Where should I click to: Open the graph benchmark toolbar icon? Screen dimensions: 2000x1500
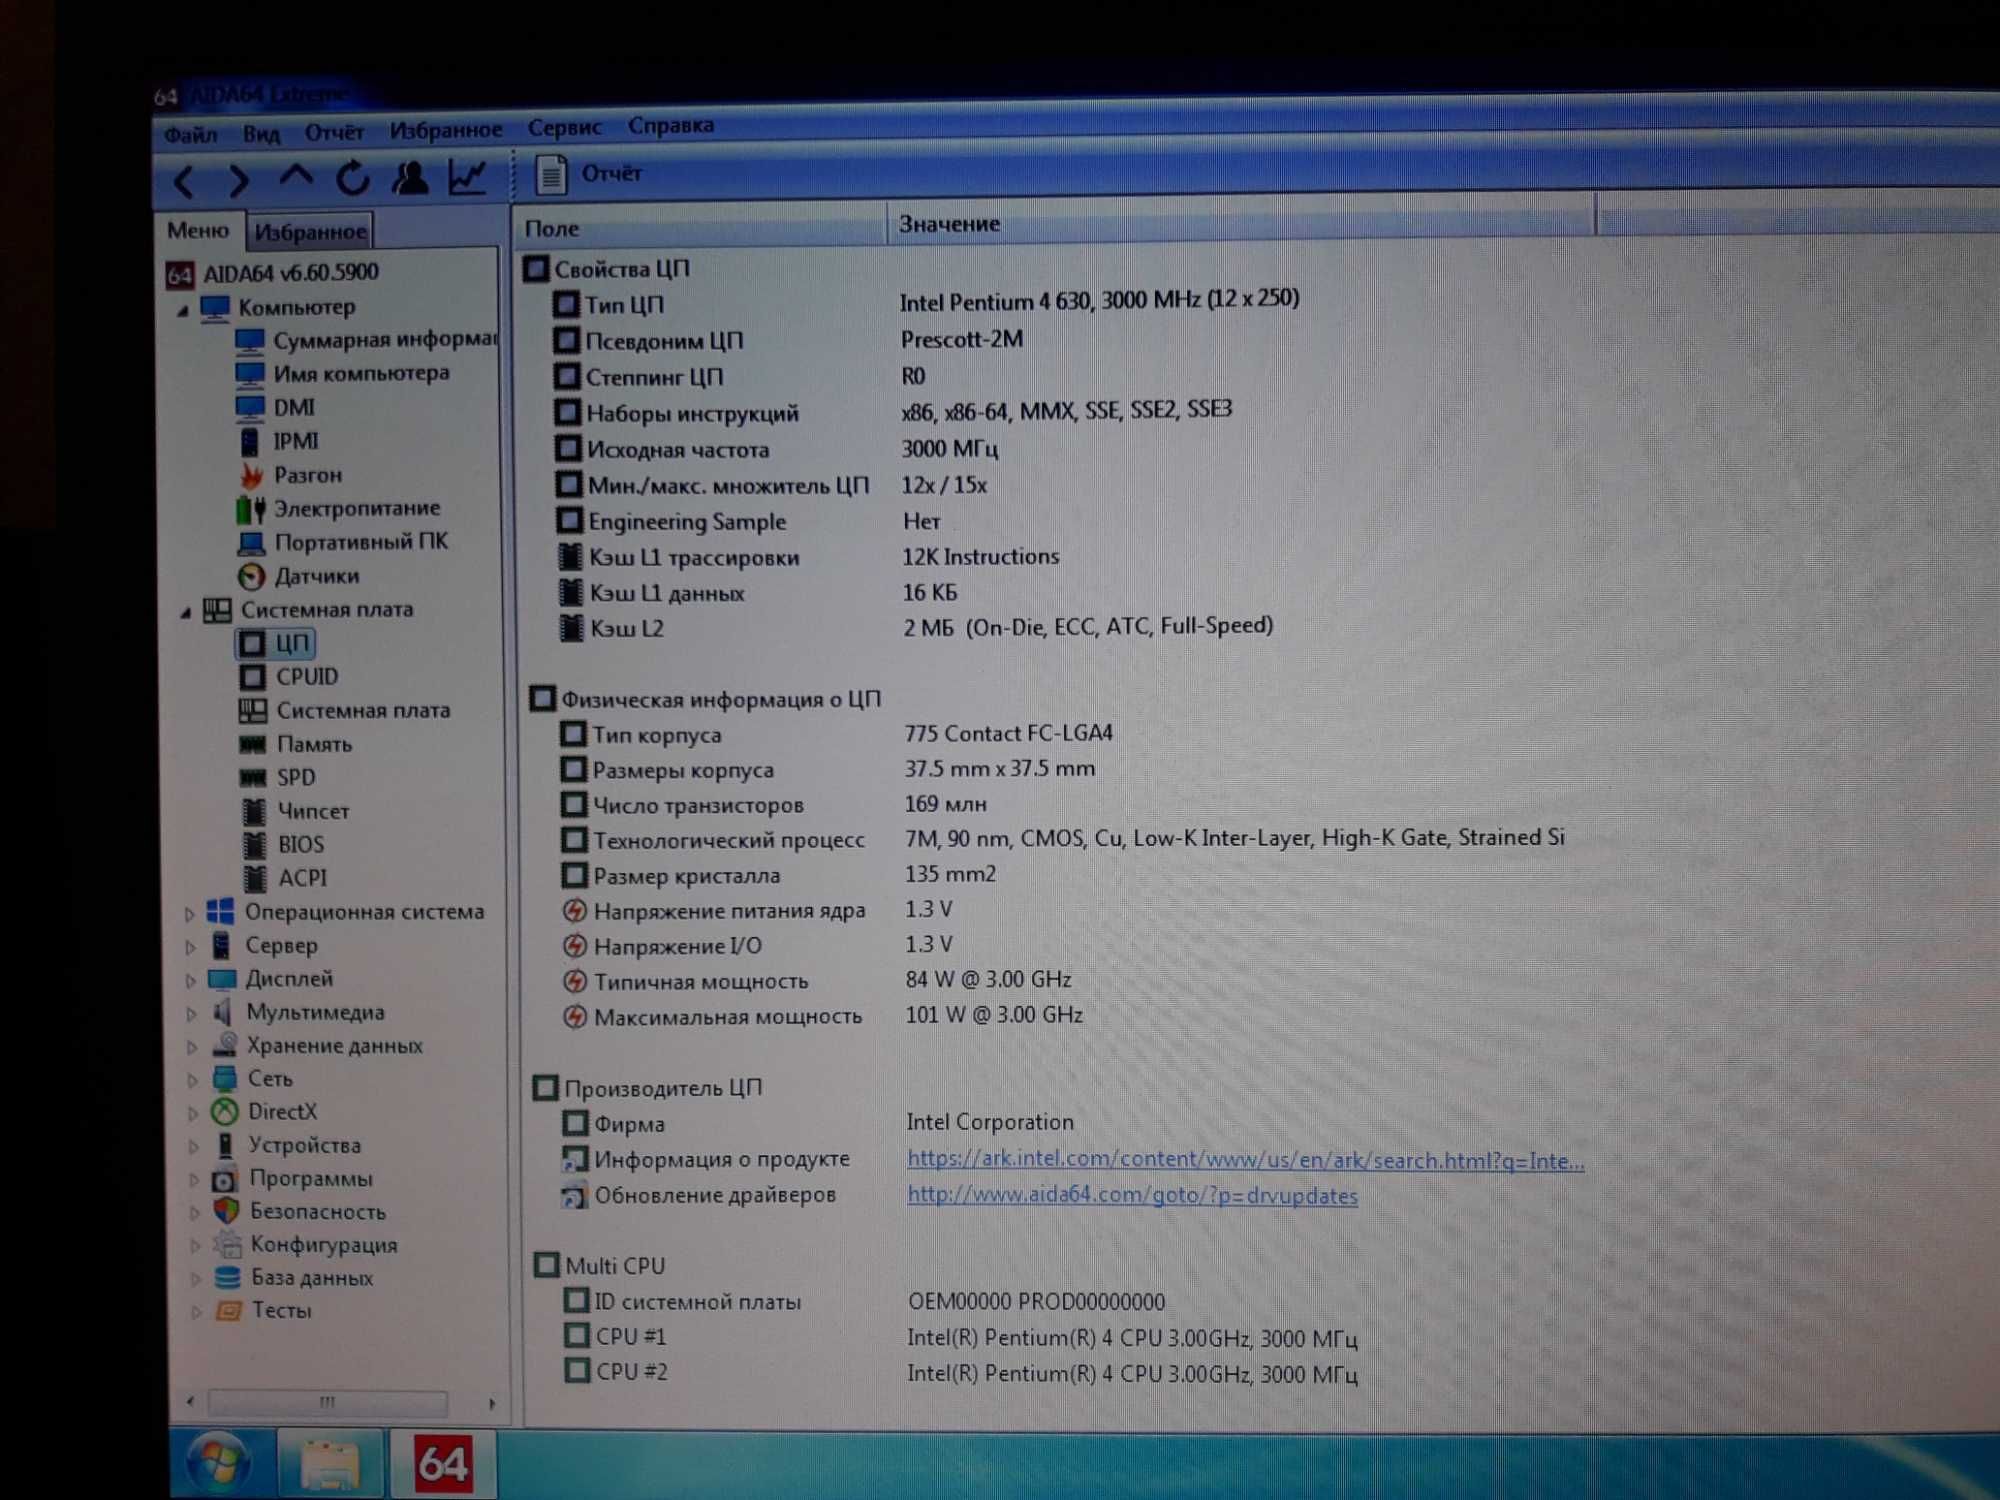tap(467, 177)
